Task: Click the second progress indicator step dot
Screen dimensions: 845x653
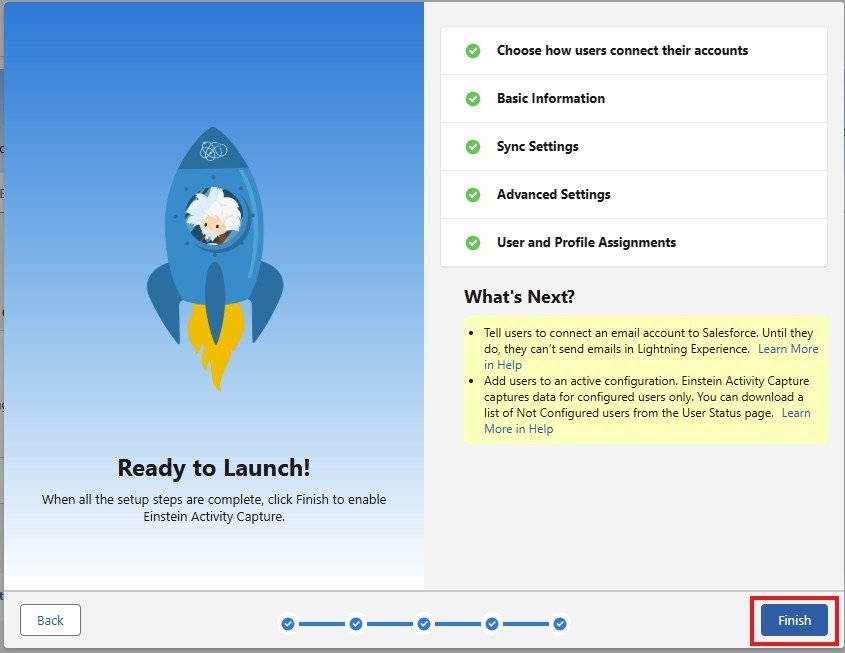Action: click(356, 624)
